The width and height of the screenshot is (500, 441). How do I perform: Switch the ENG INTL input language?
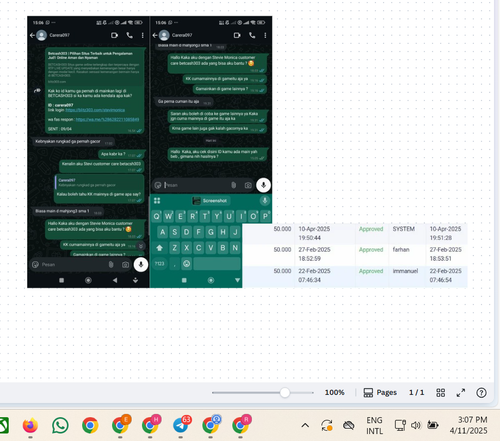(x=374, y=426)
